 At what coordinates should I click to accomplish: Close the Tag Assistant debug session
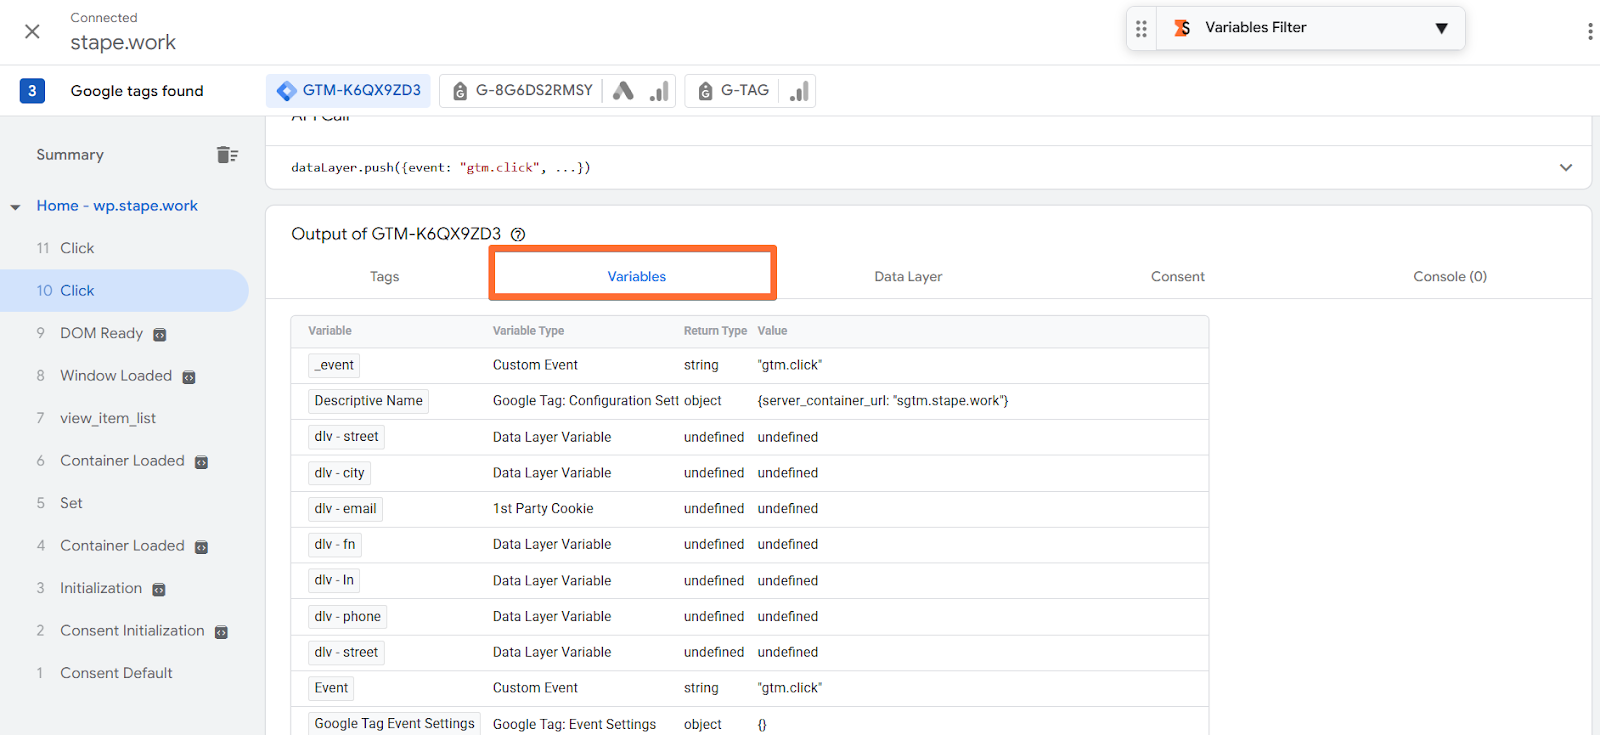pos(32,31)
